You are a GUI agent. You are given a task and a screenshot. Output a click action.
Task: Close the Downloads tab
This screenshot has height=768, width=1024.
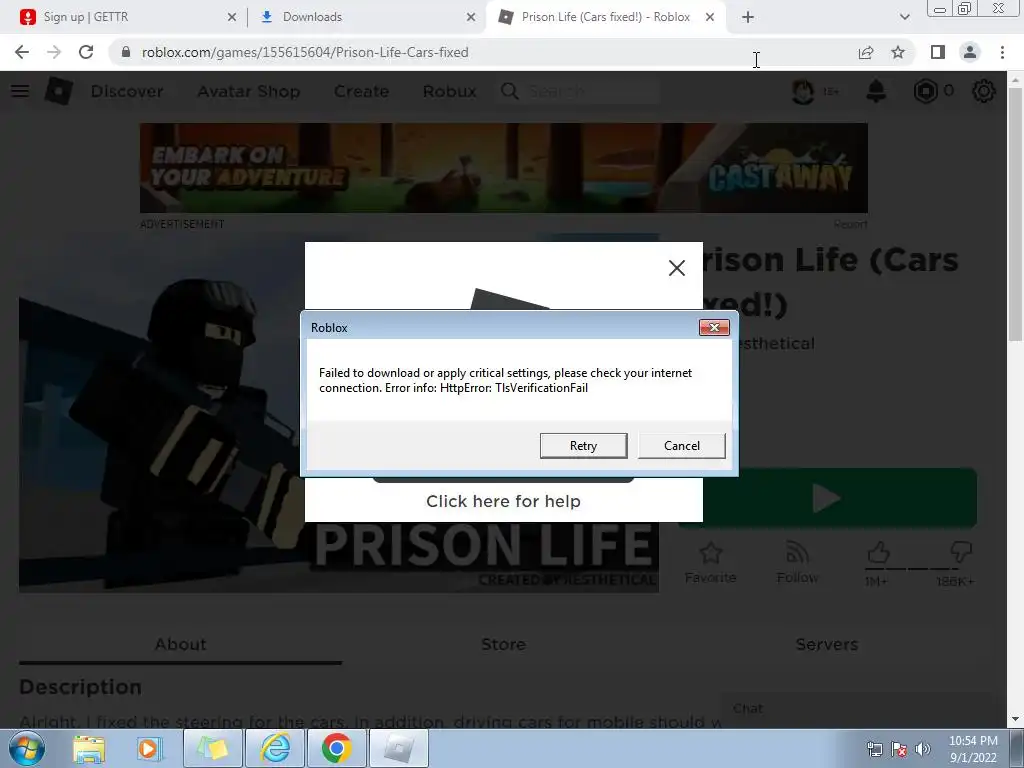[471, 18]
